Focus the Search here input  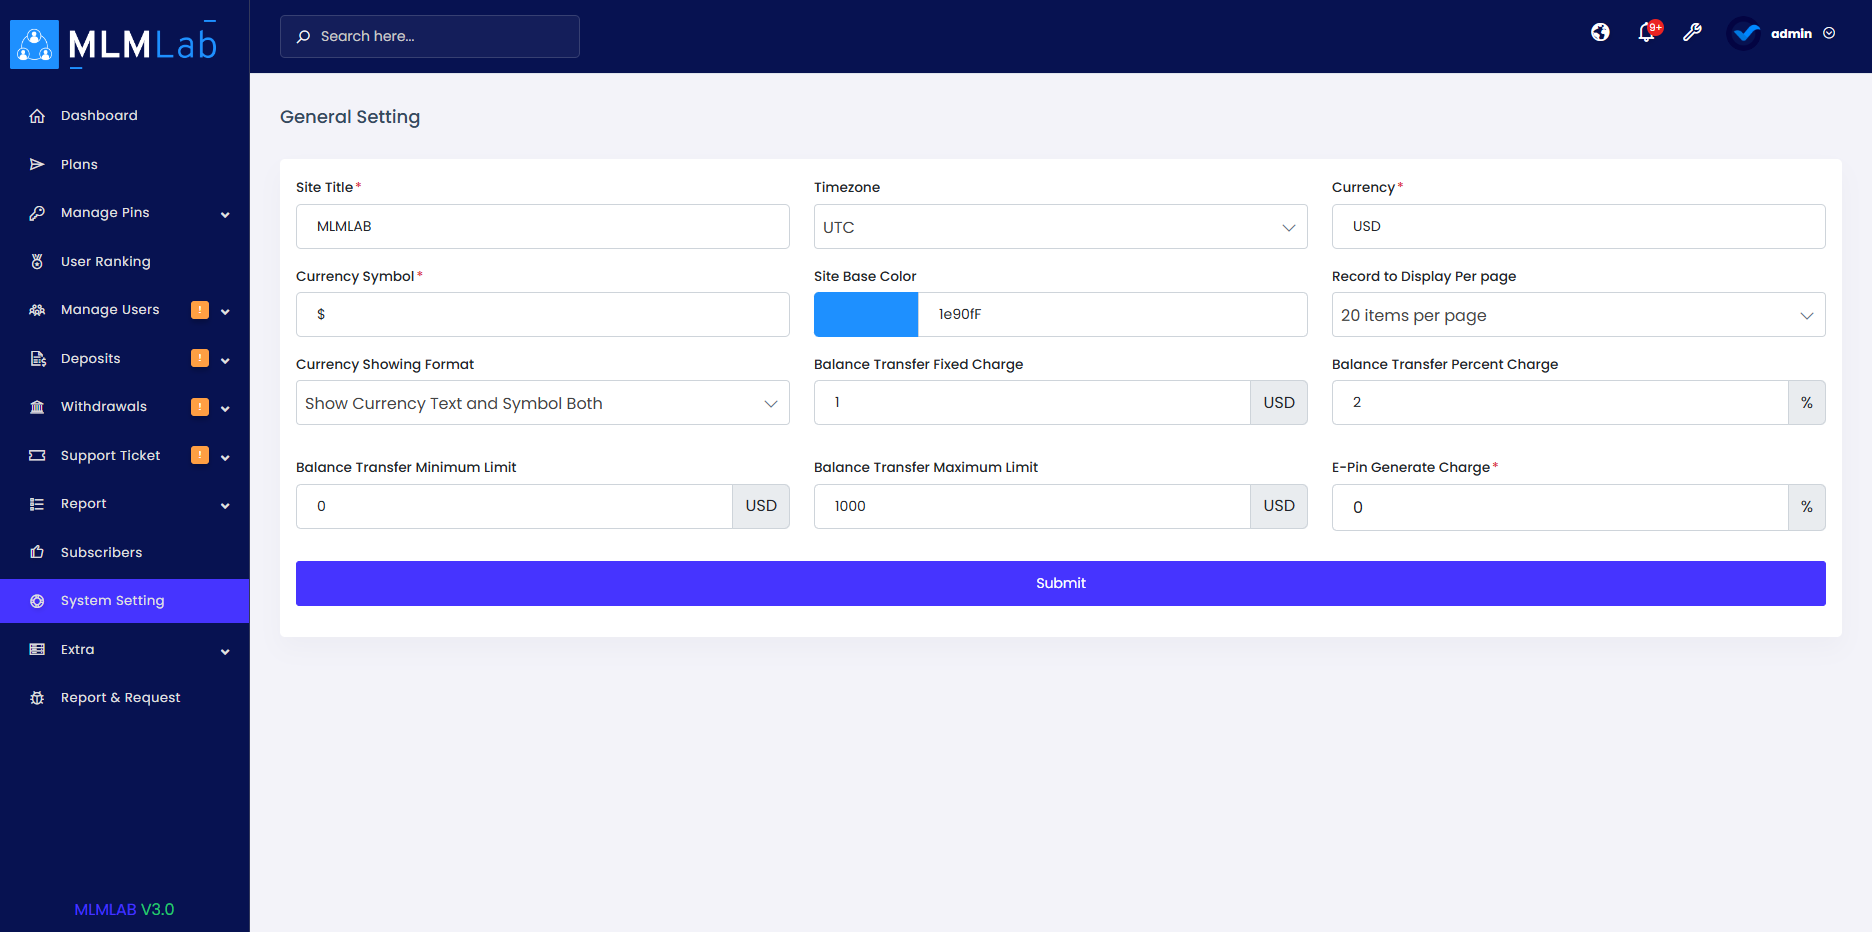point(430,36)
